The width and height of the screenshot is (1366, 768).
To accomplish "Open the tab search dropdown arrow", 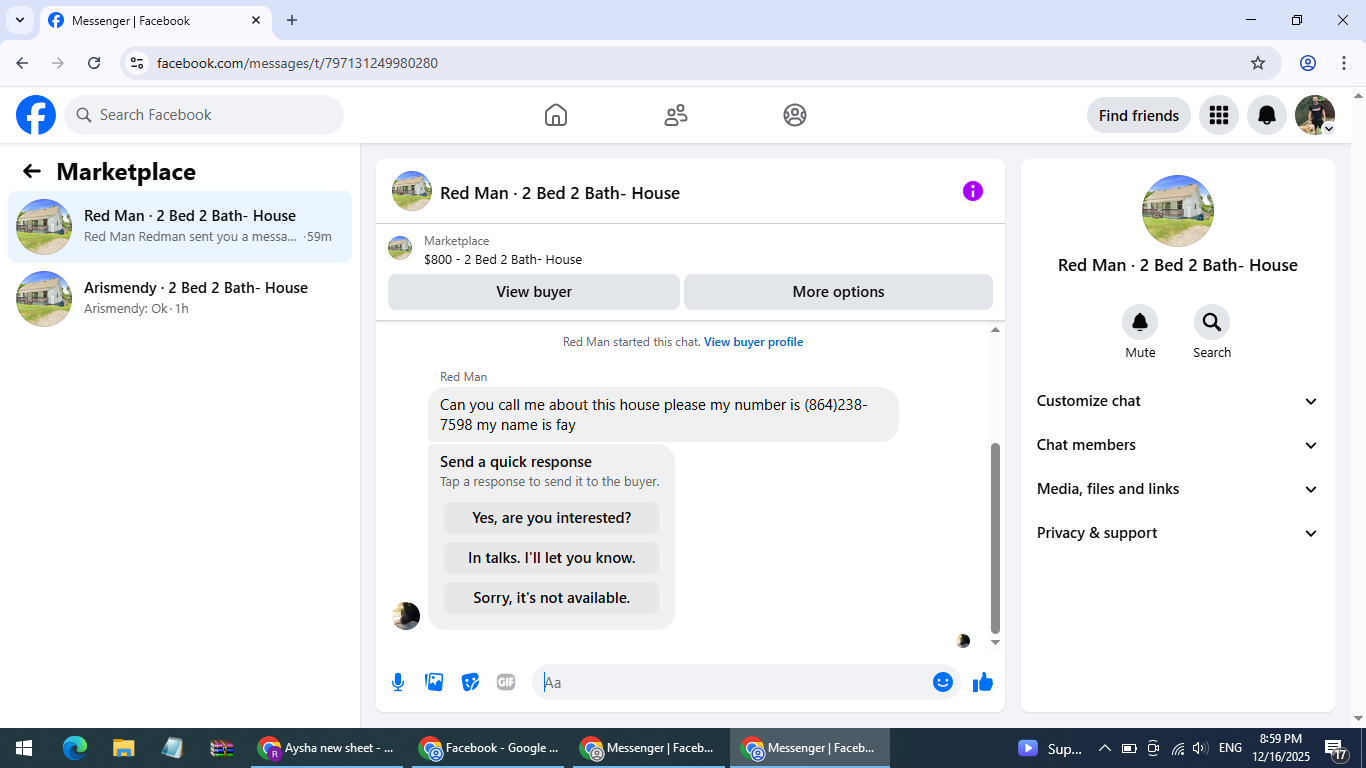I will click(20, 20).
